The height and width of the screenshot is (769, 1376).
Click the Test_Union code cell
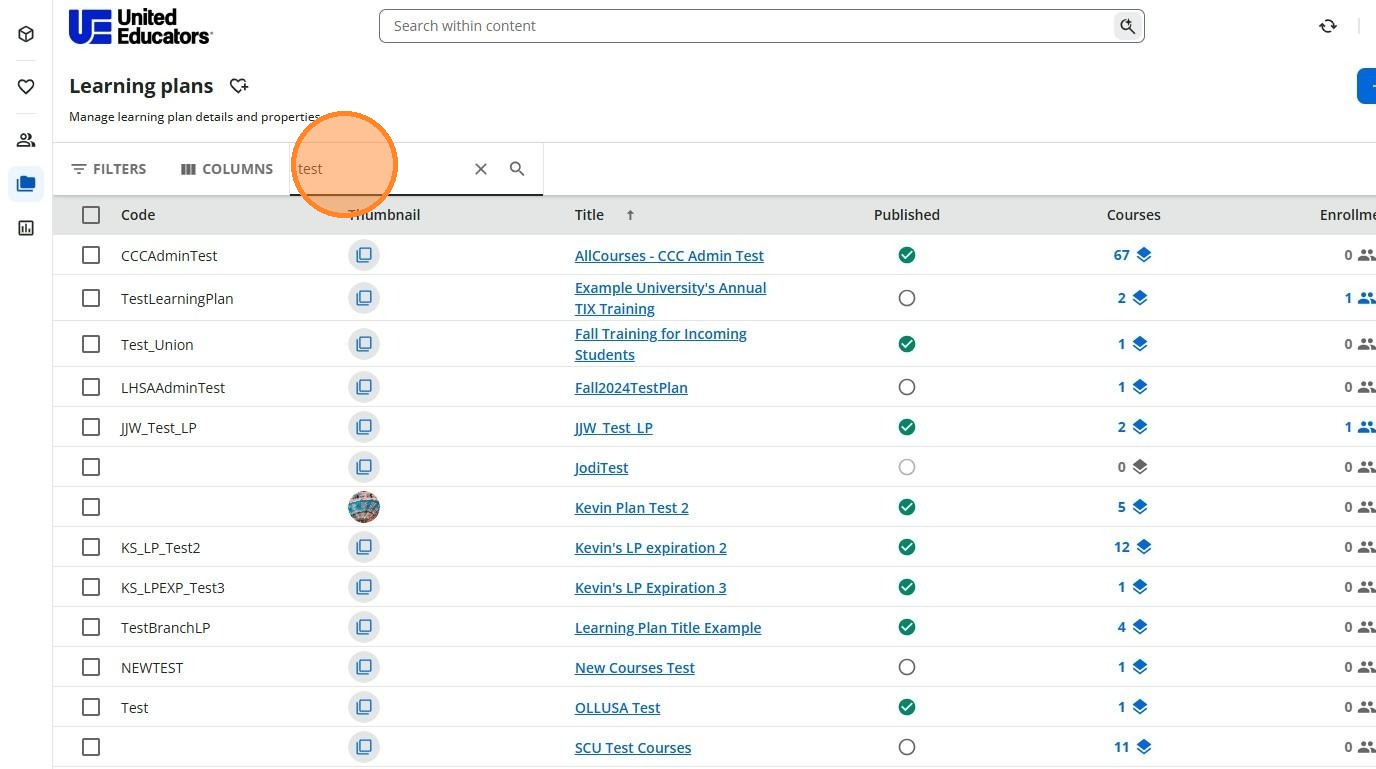click(157, 344)
